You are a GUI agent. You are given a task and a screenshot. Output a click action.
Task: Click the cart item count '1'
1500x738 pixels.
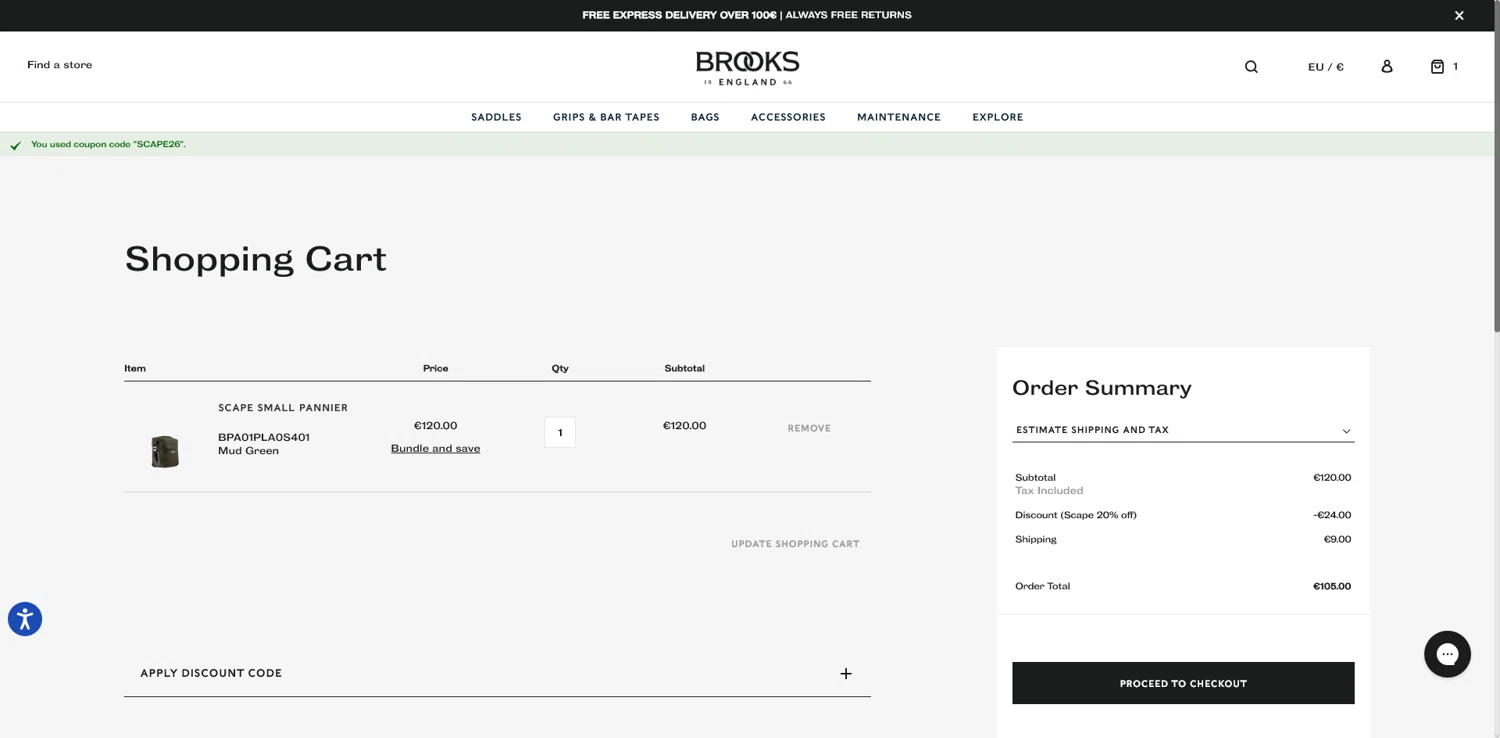click(1455, 66)
